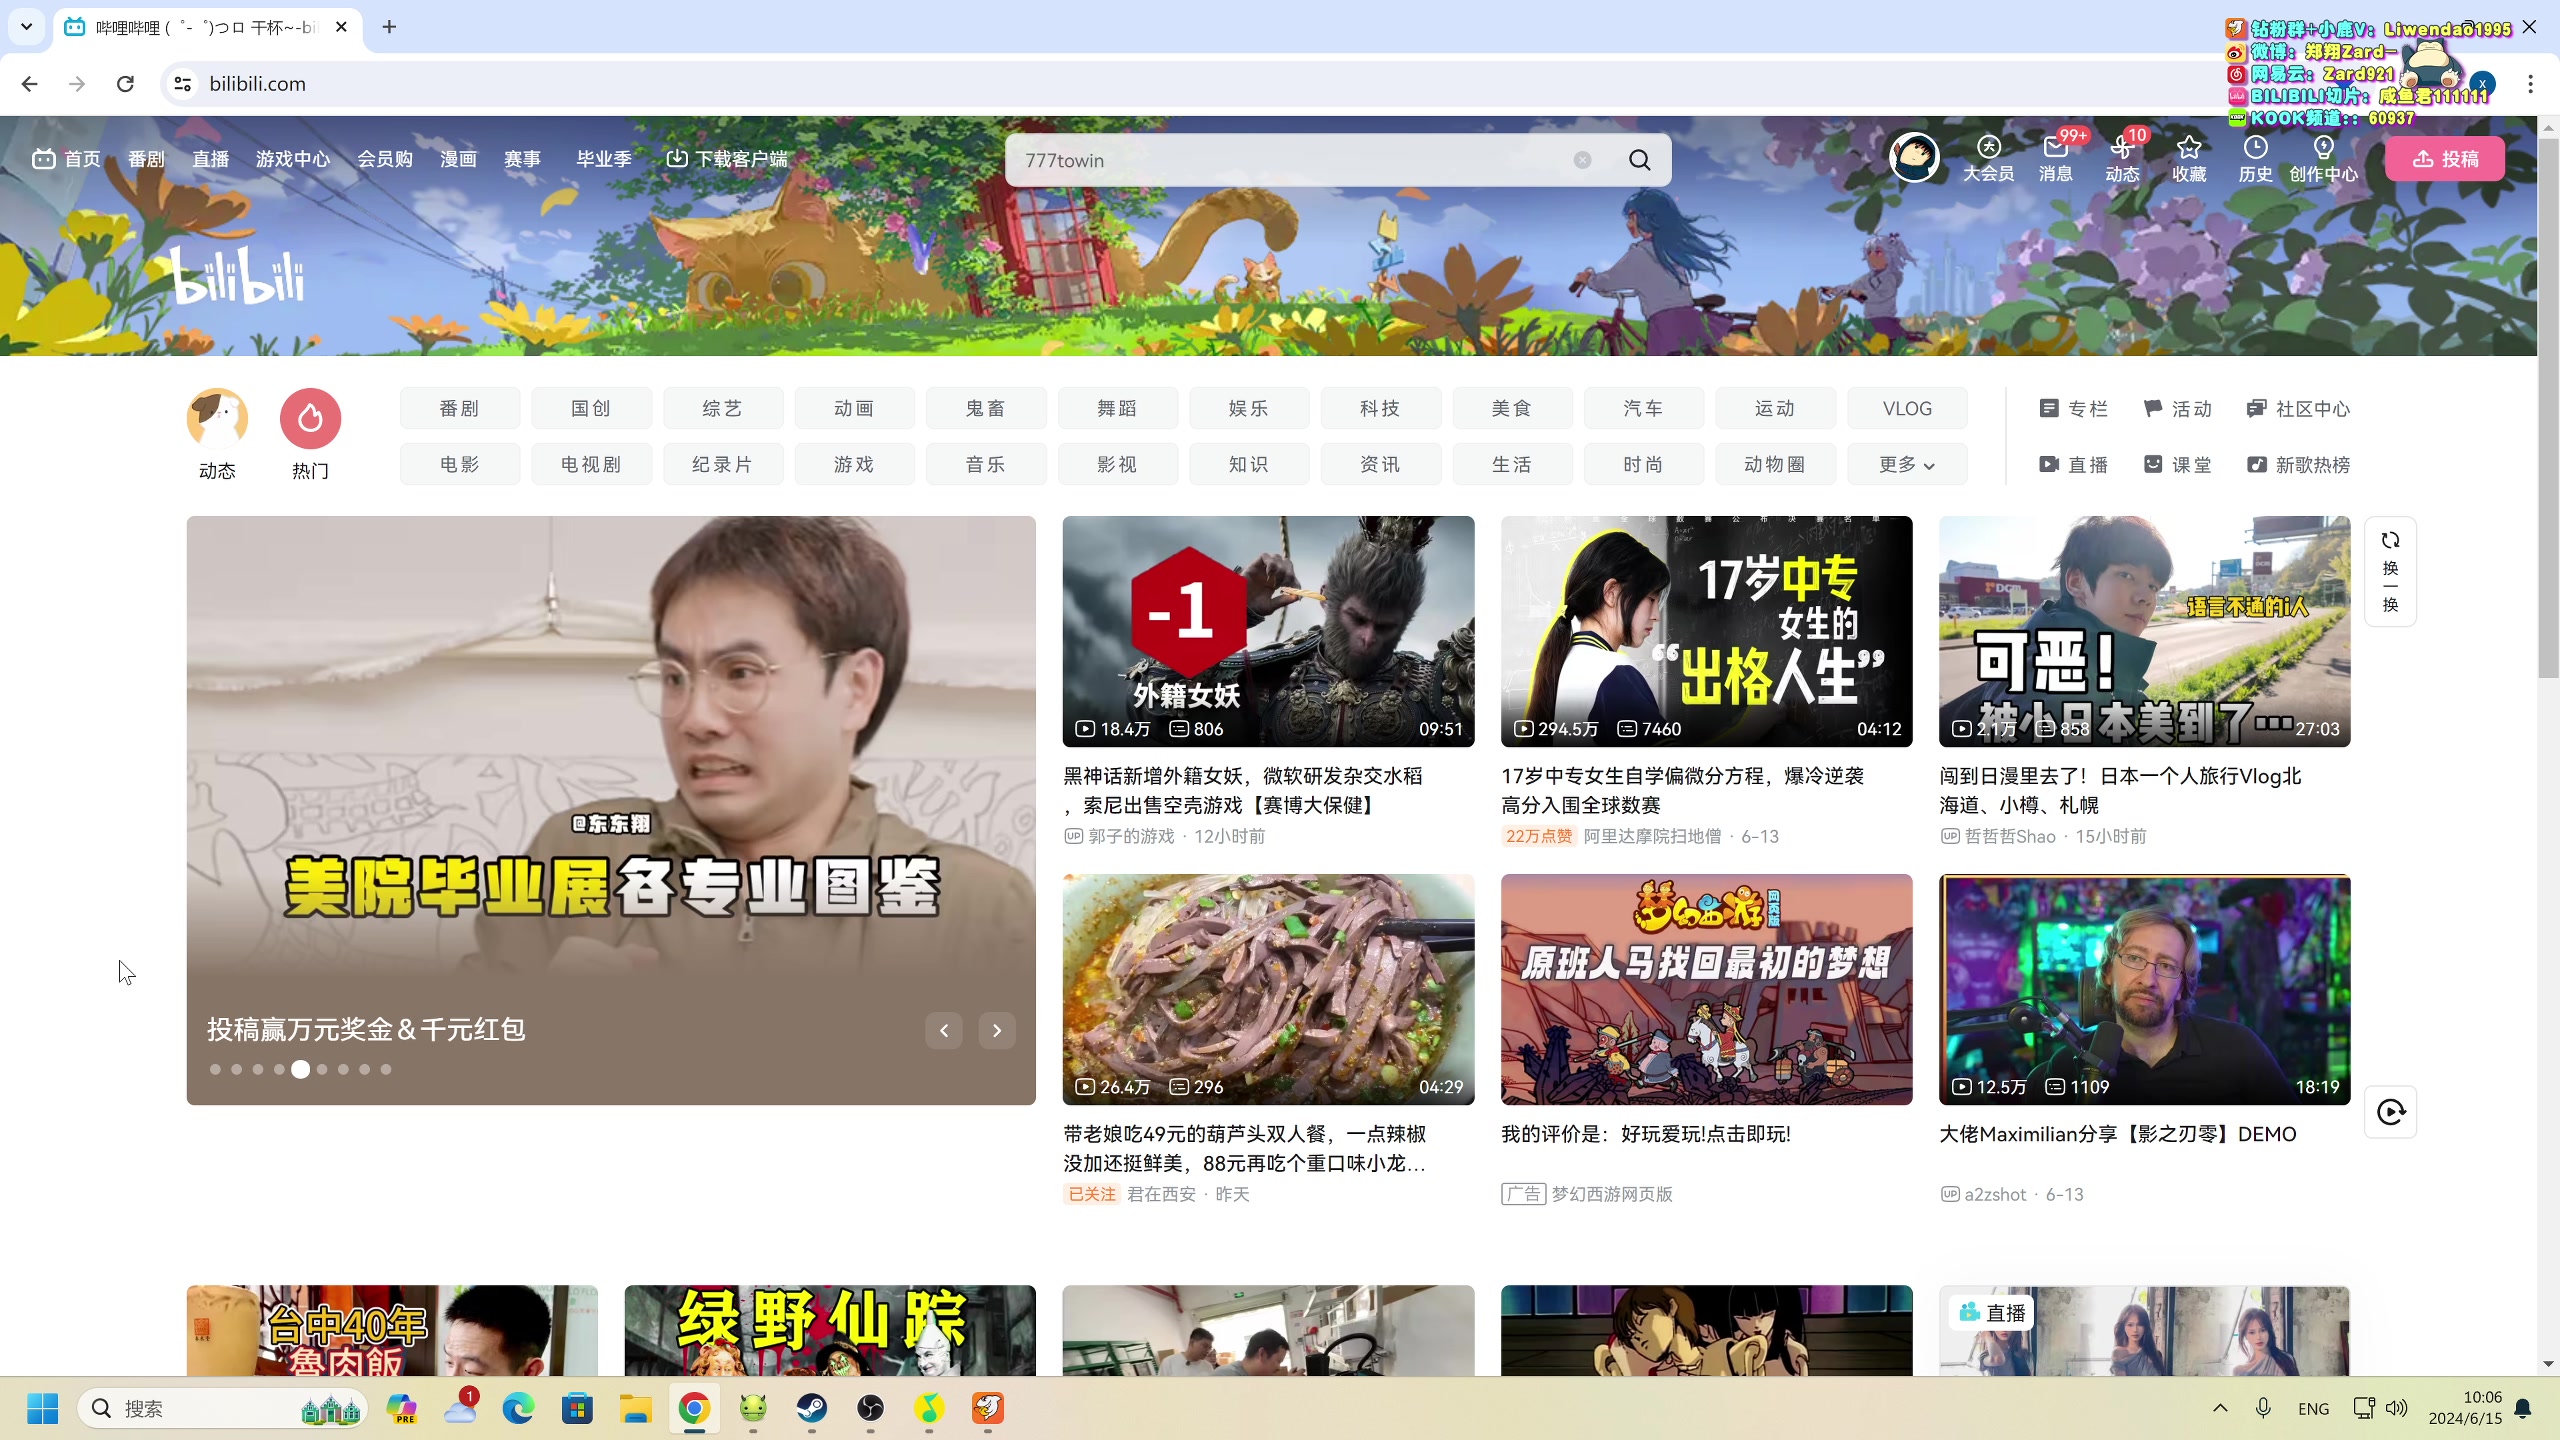Open the Chrome tab search dropdown
2560x1440 pixels.
click(x=27, y=27)
